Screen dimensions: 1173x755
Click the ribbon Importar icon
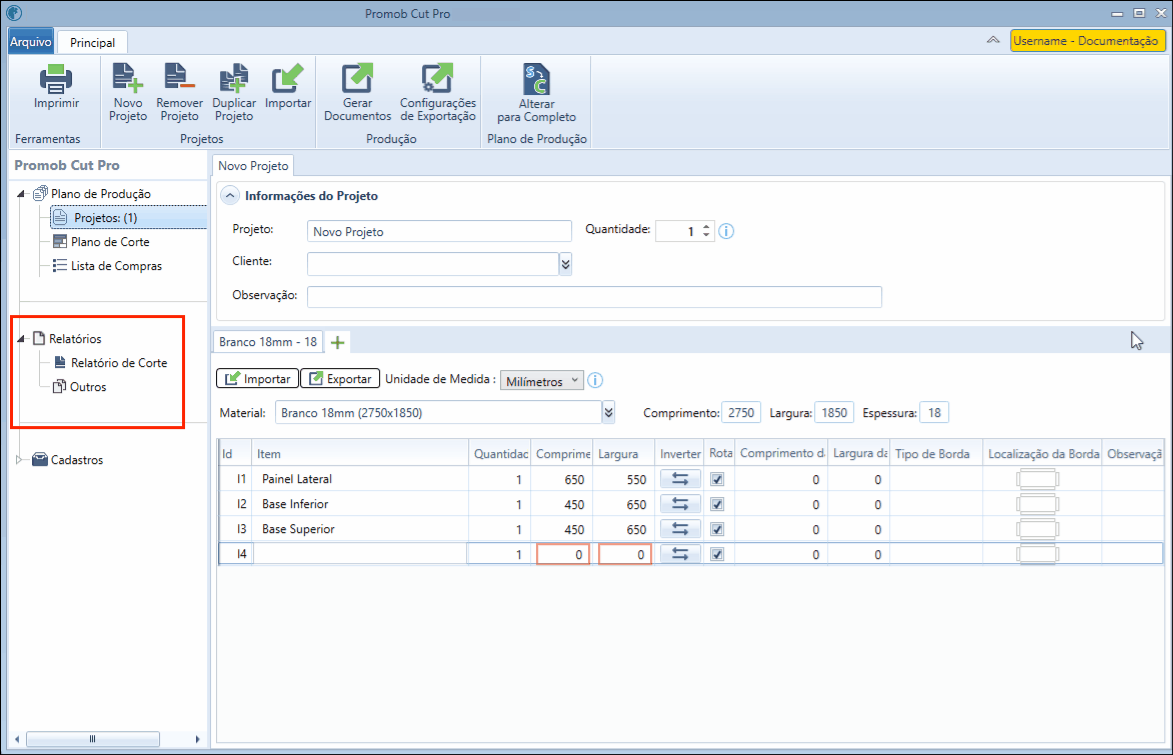click(287, 78)
